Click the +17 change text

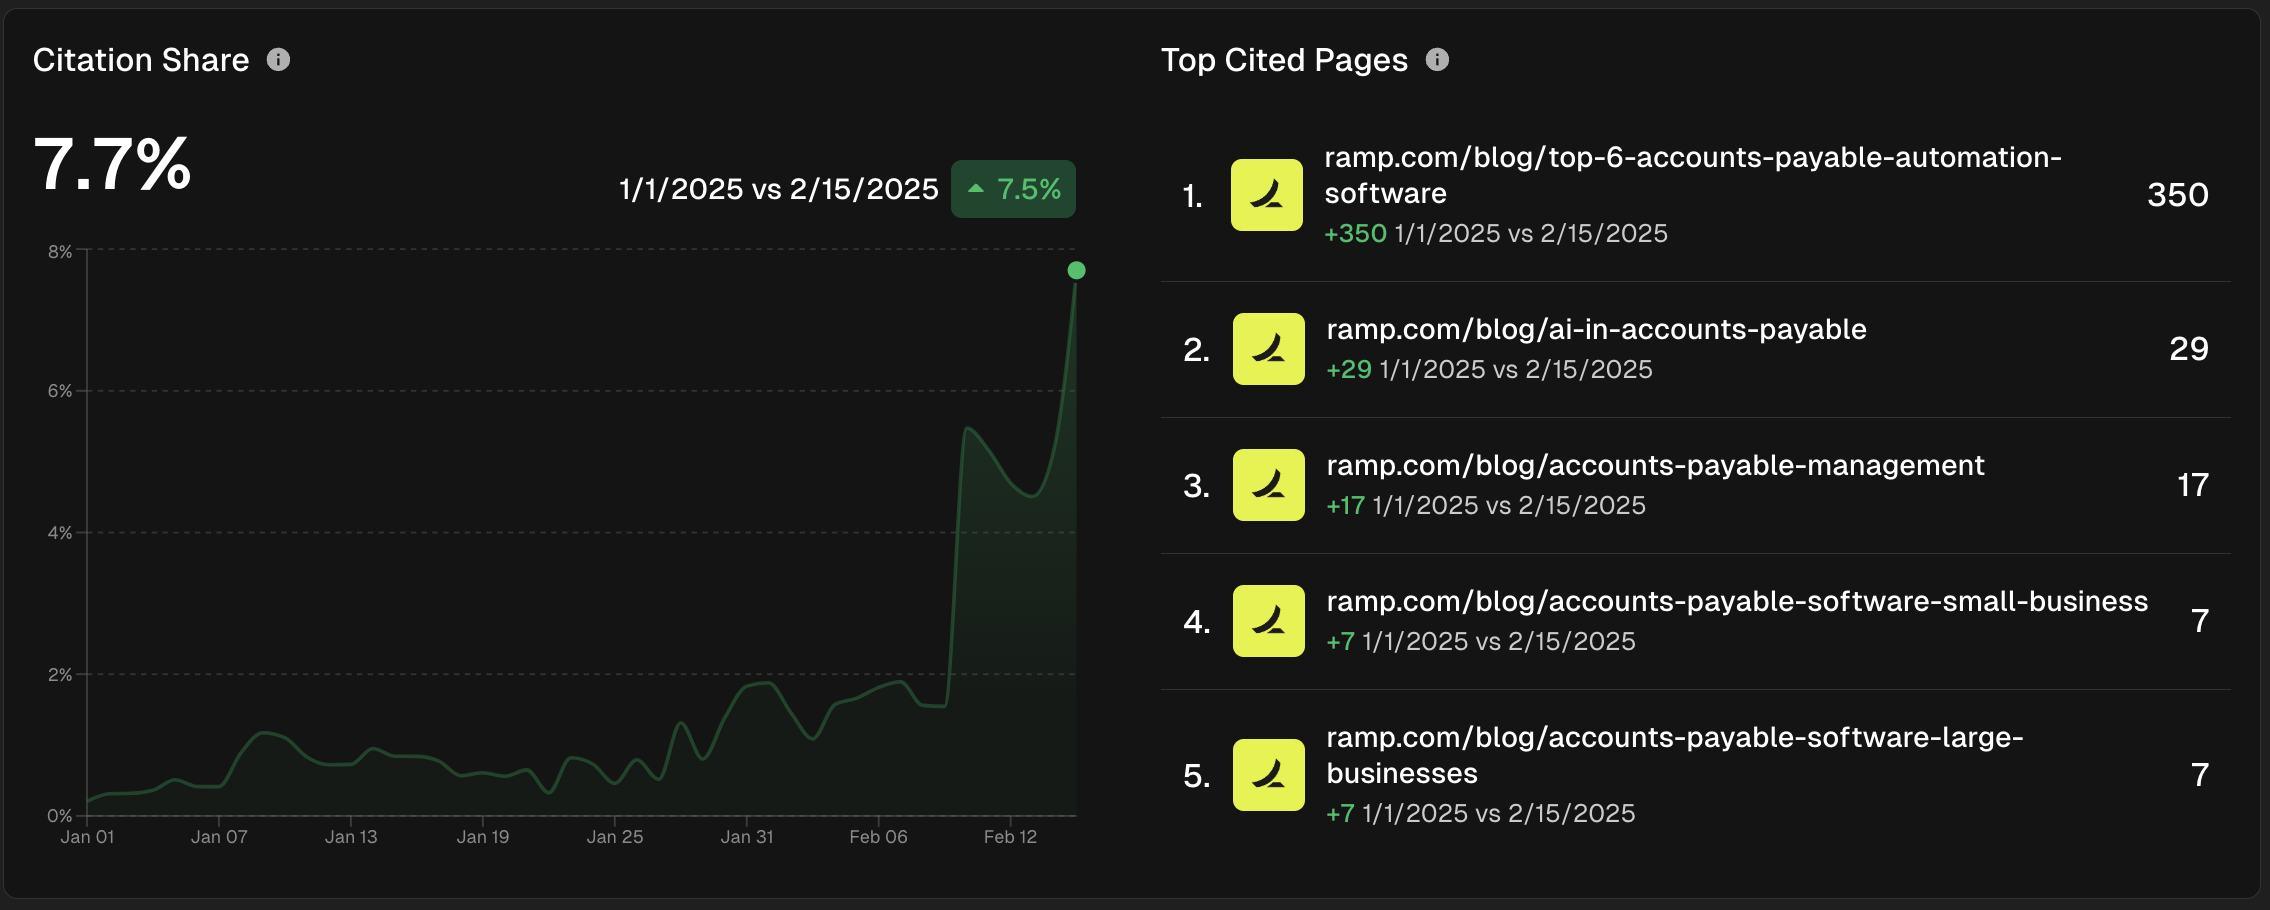click(x=1345, y=505)
